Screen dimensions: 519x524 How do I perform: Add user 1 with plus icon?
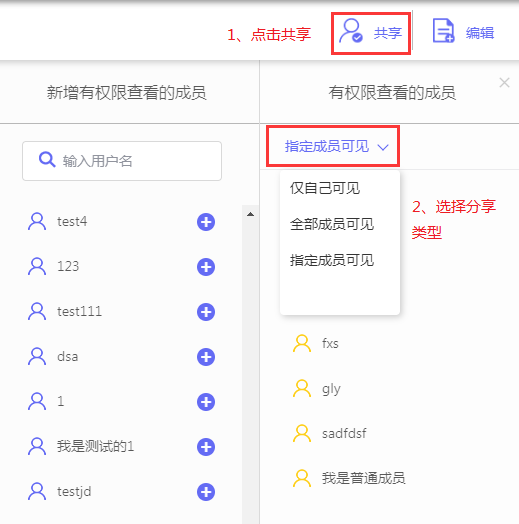206,402
